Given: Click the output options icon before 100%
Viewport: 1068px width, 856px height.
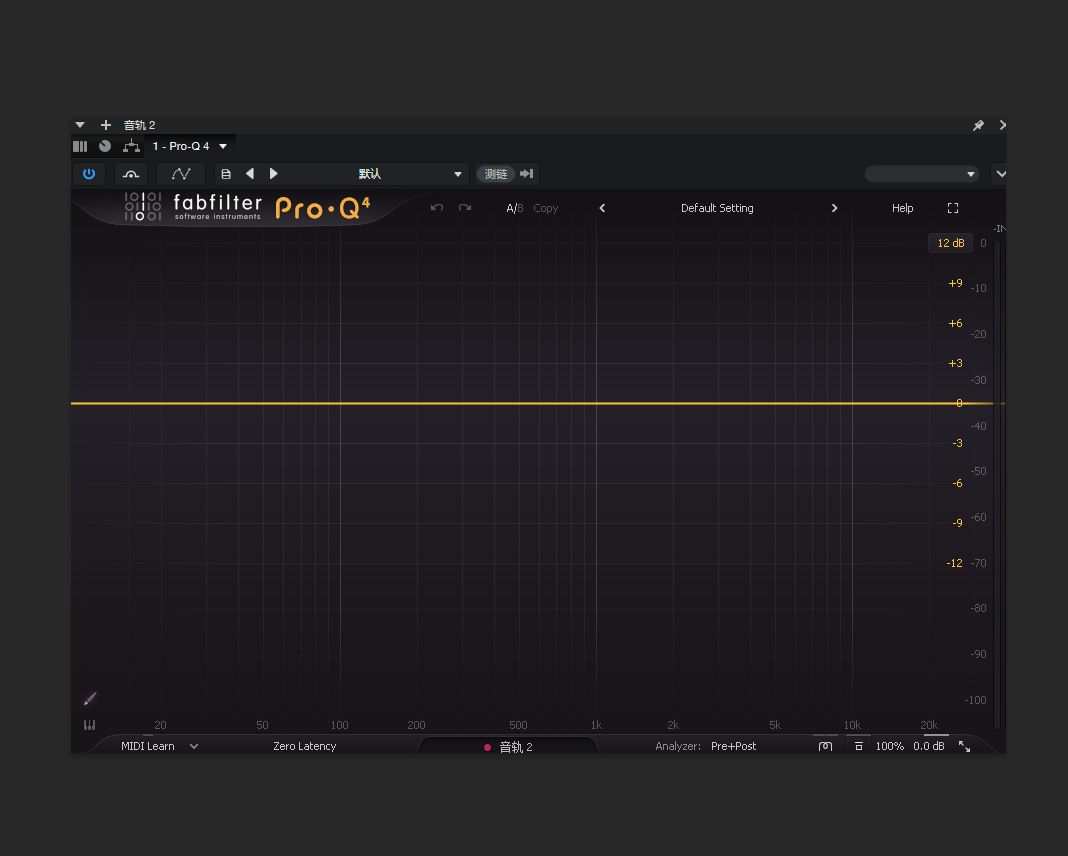Looking at the screenshot, I should [858, 746].
